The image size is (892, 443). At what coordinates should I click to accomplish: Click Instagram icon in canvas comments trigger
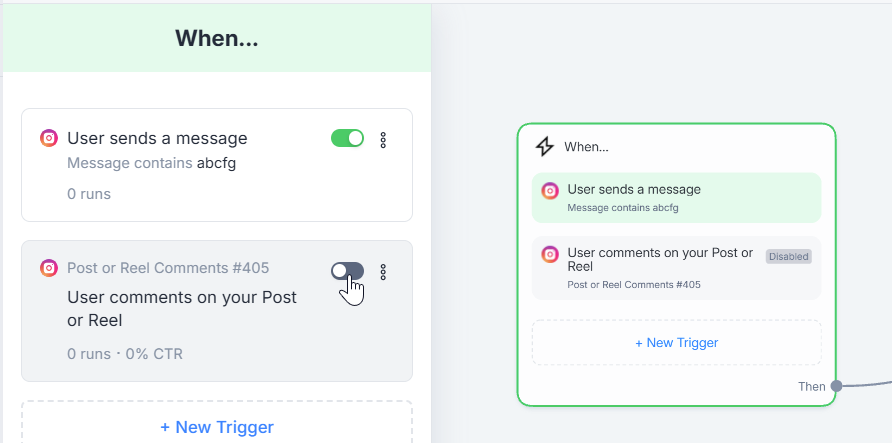(550, 254)
